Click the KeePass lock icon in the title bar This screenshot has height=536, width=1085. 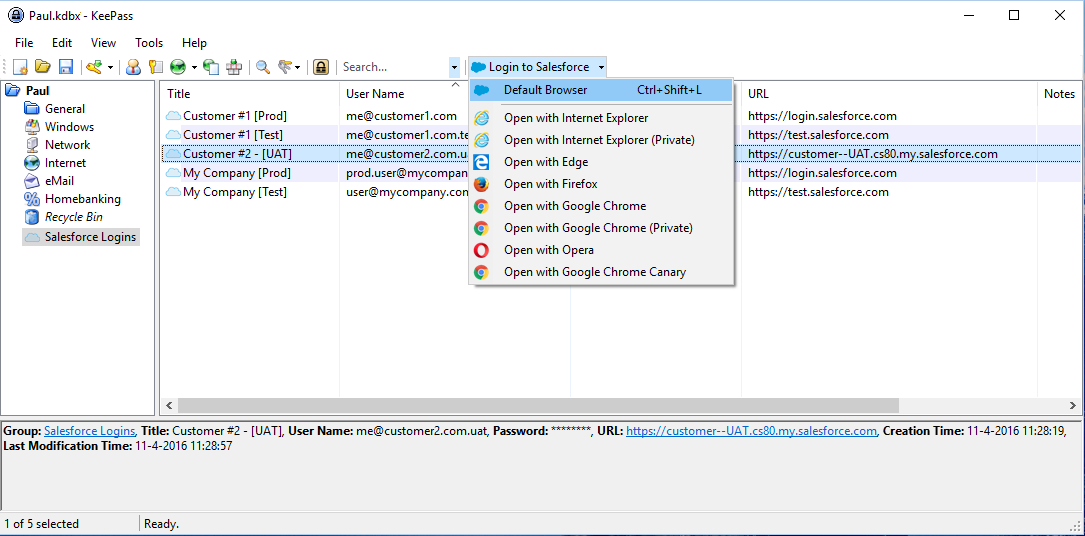point(15,15)
